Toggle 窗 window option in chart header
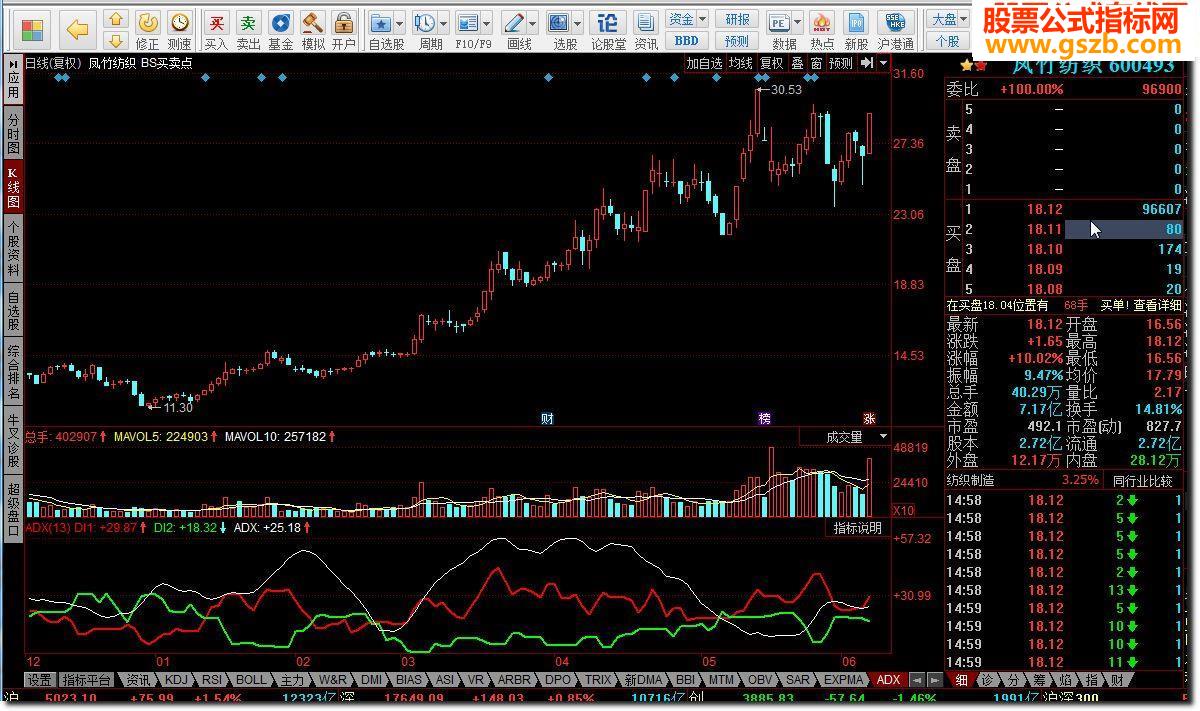Image resolution: width=1200 pixels, height=711 pixels. [816, 63]
